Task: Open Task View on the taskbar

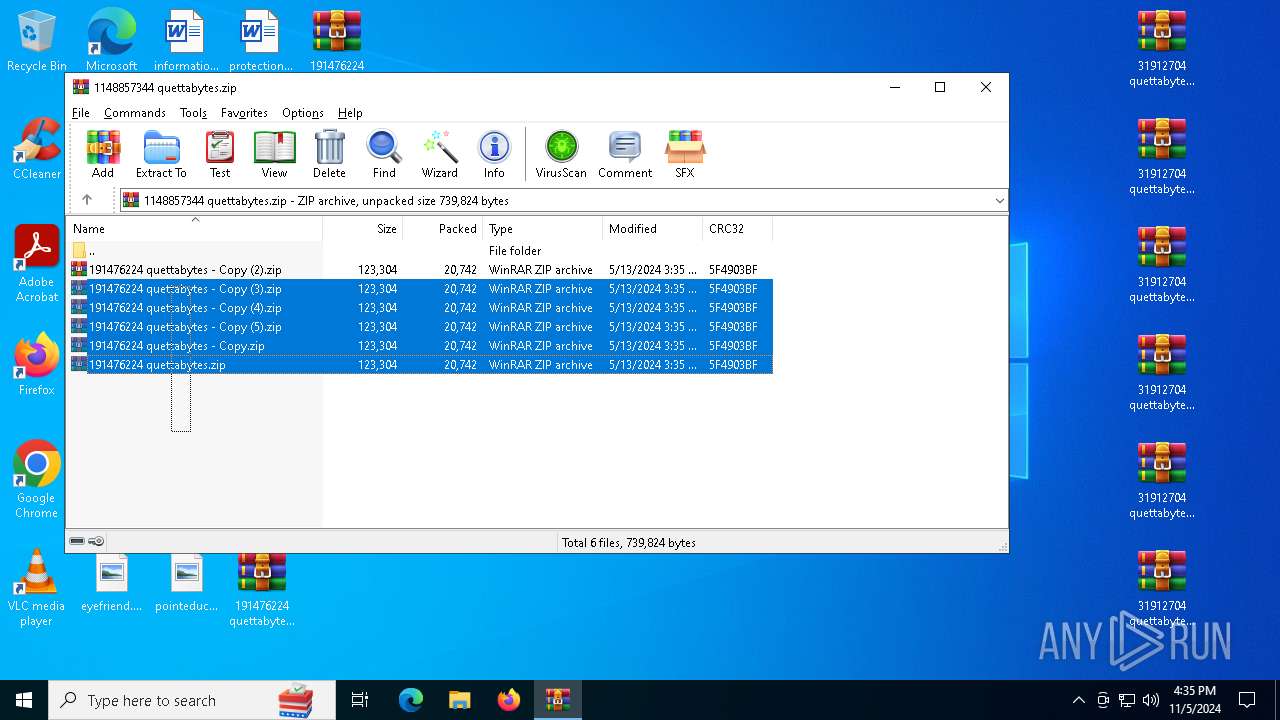Action: point(360,700)
